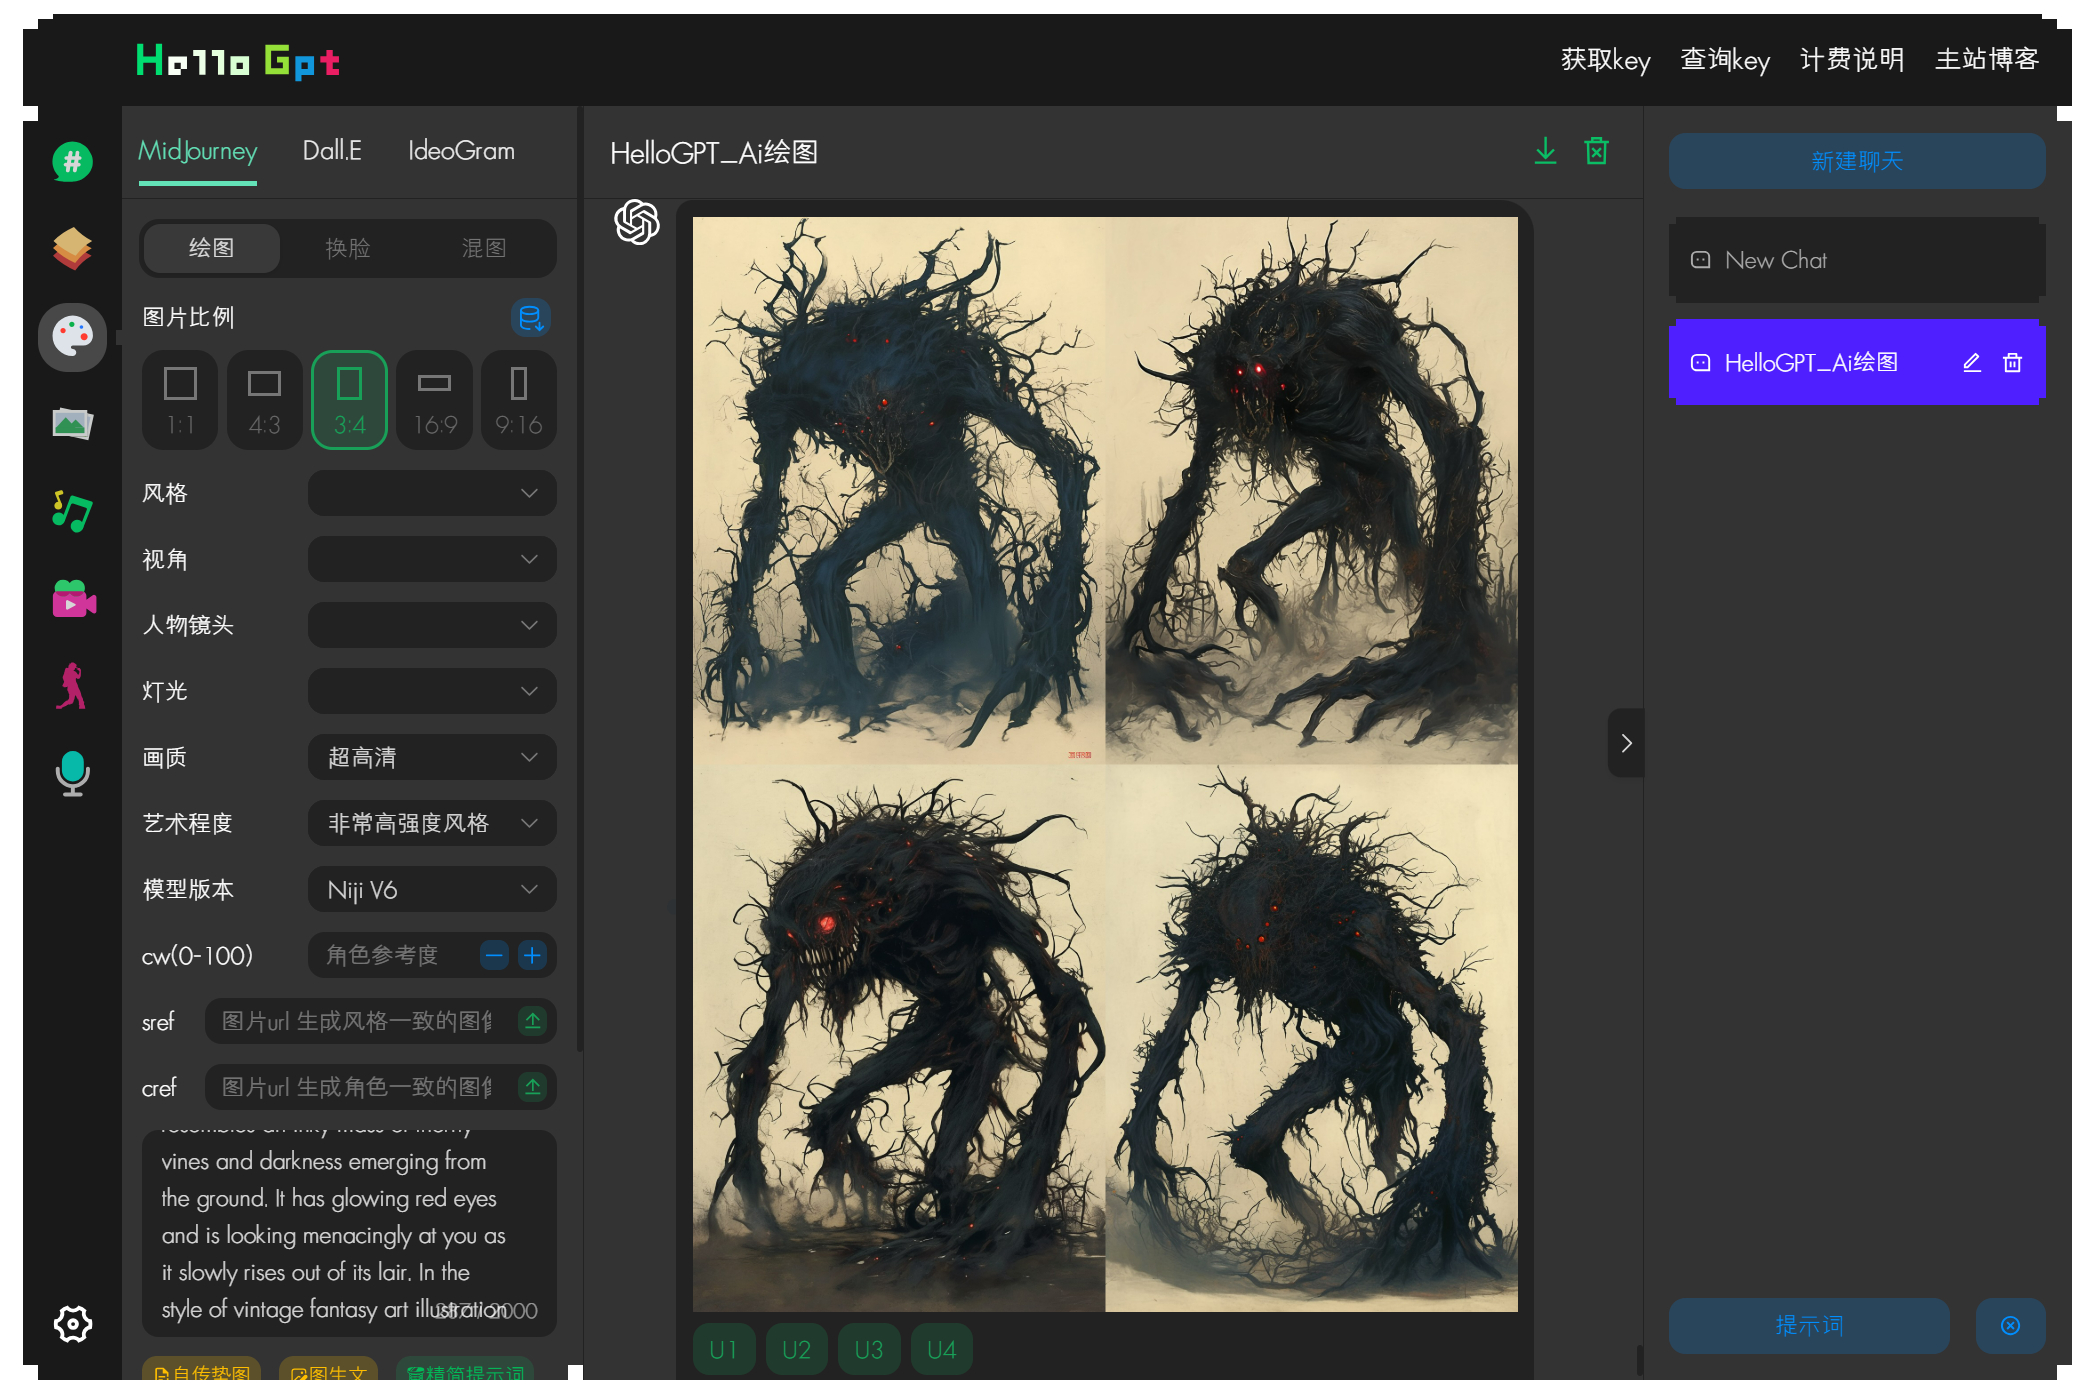Download the chat via the download icon
This screenshot has height=1393, width=2094.
coord(1545,151)
